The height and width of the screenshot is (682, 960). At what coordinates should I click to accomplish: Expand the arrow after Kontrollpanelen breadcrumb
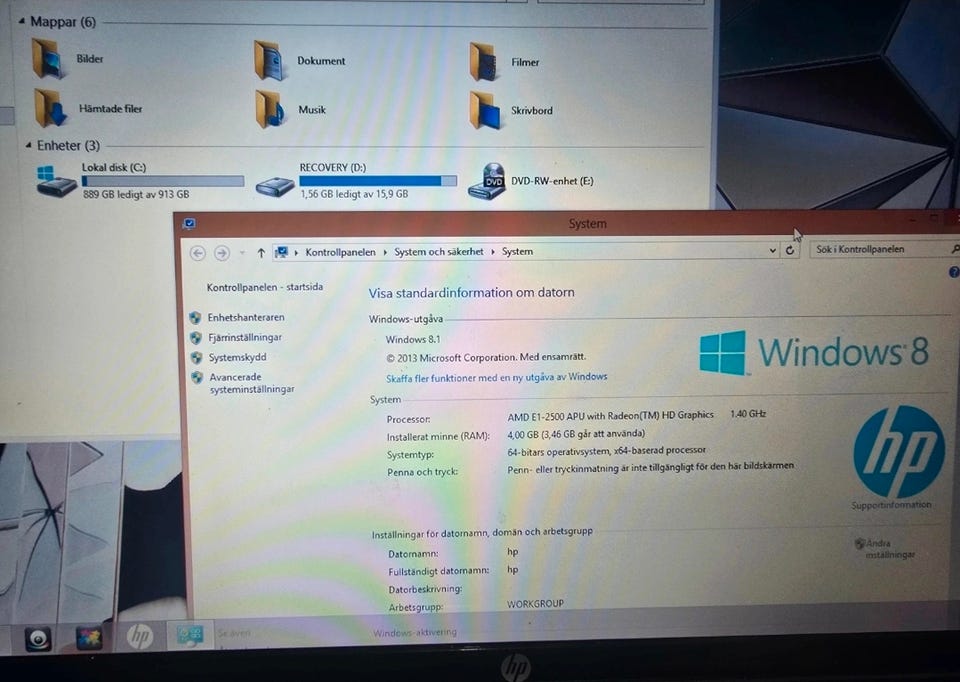[x=385, y=252]
